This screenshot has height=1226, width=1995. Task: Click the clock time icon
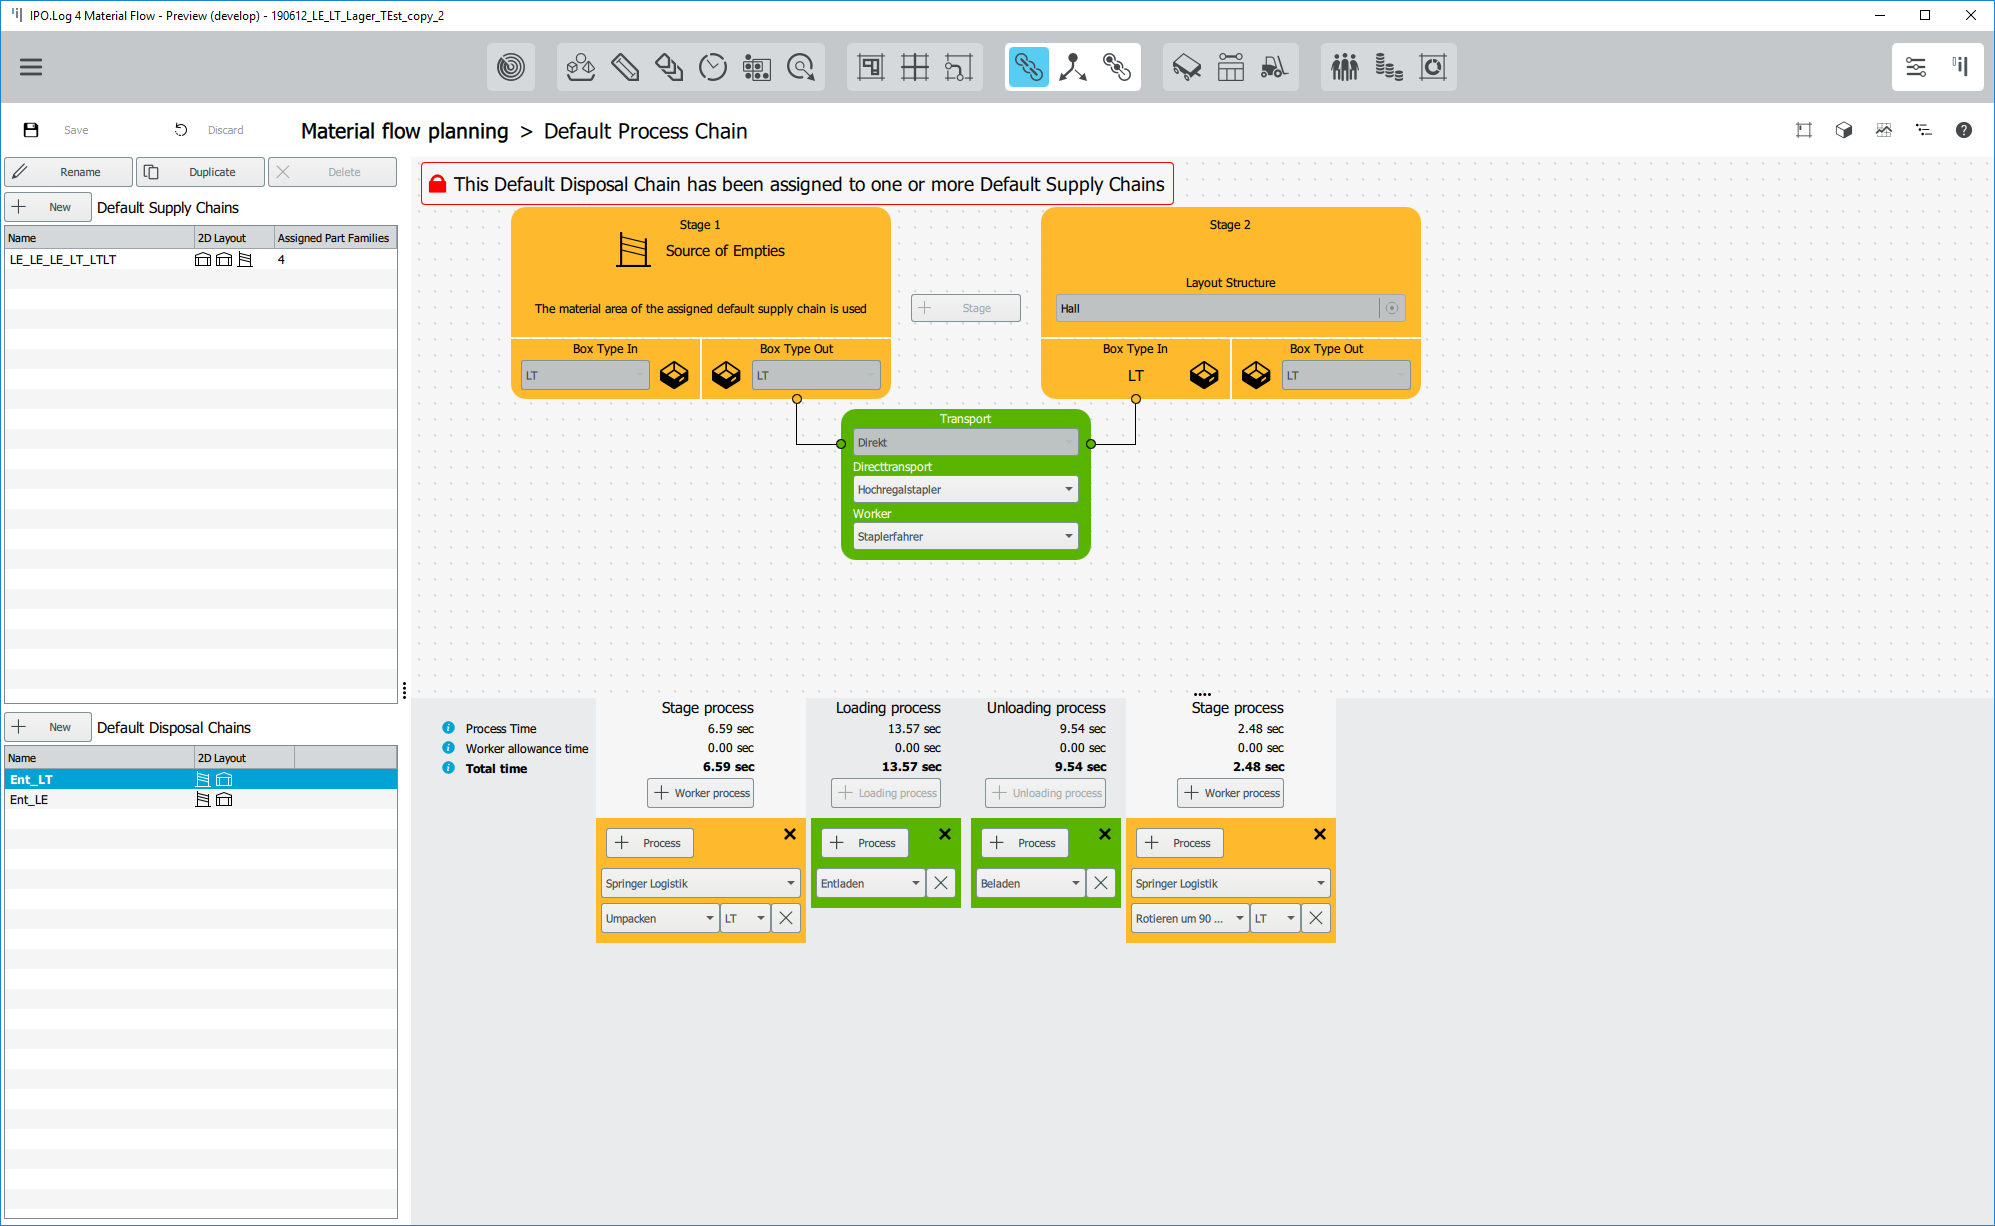coord(712,67)
